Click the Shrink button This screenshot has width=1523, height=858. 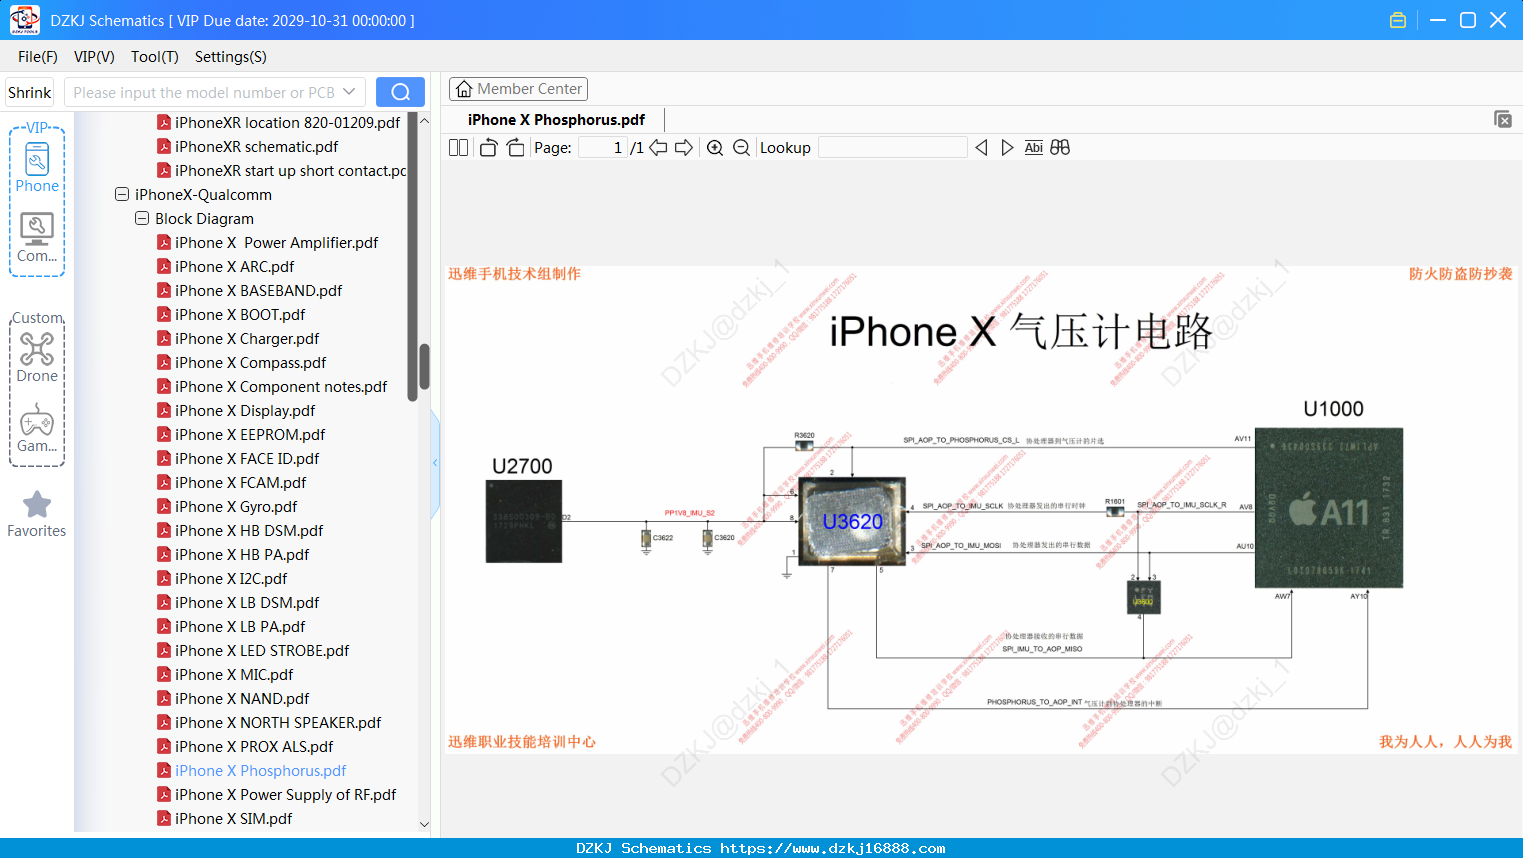pos(29,92)
